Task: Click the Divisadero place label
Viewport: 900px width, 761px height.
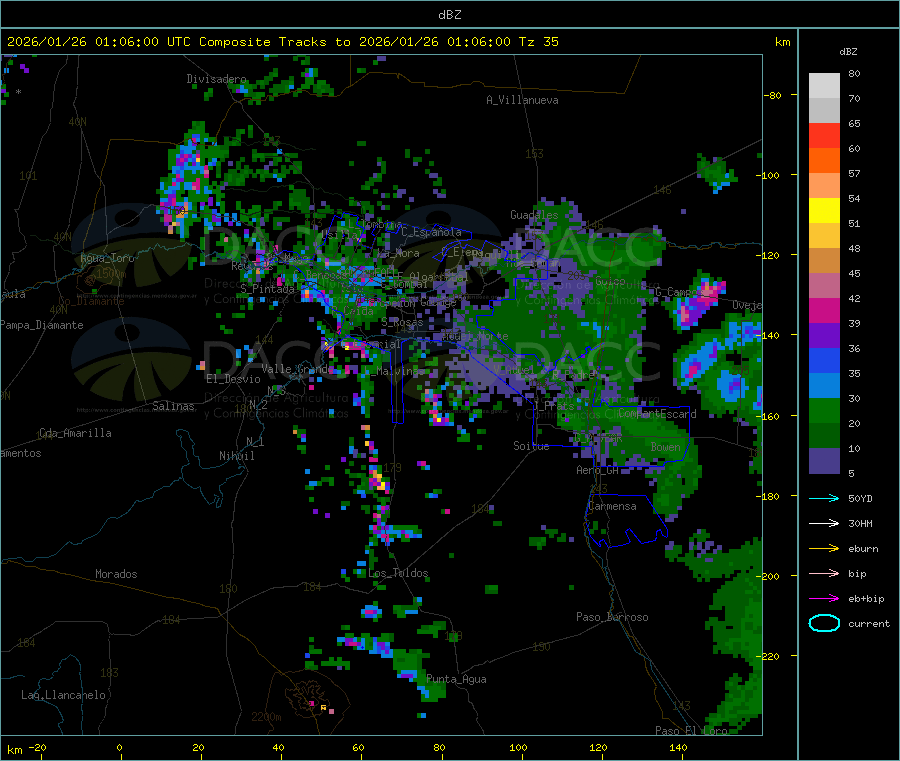Action: 216,79
